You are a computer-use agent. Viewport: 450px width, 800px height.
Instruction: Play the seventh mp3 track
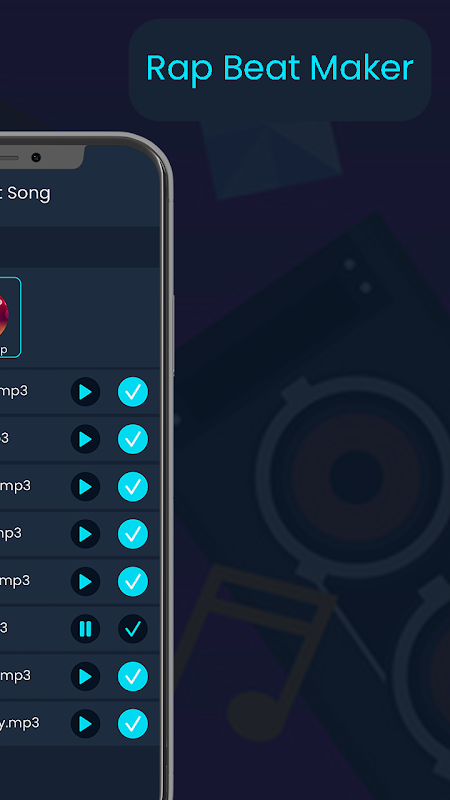85,677
